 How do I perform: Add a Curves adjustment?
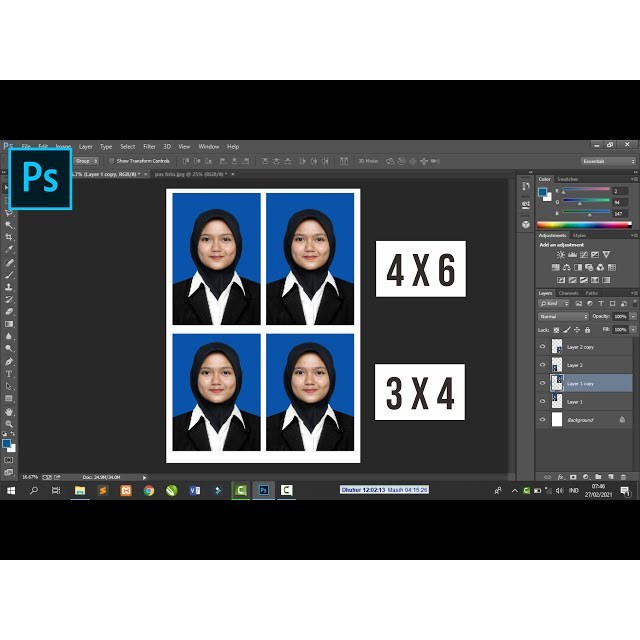584,255
